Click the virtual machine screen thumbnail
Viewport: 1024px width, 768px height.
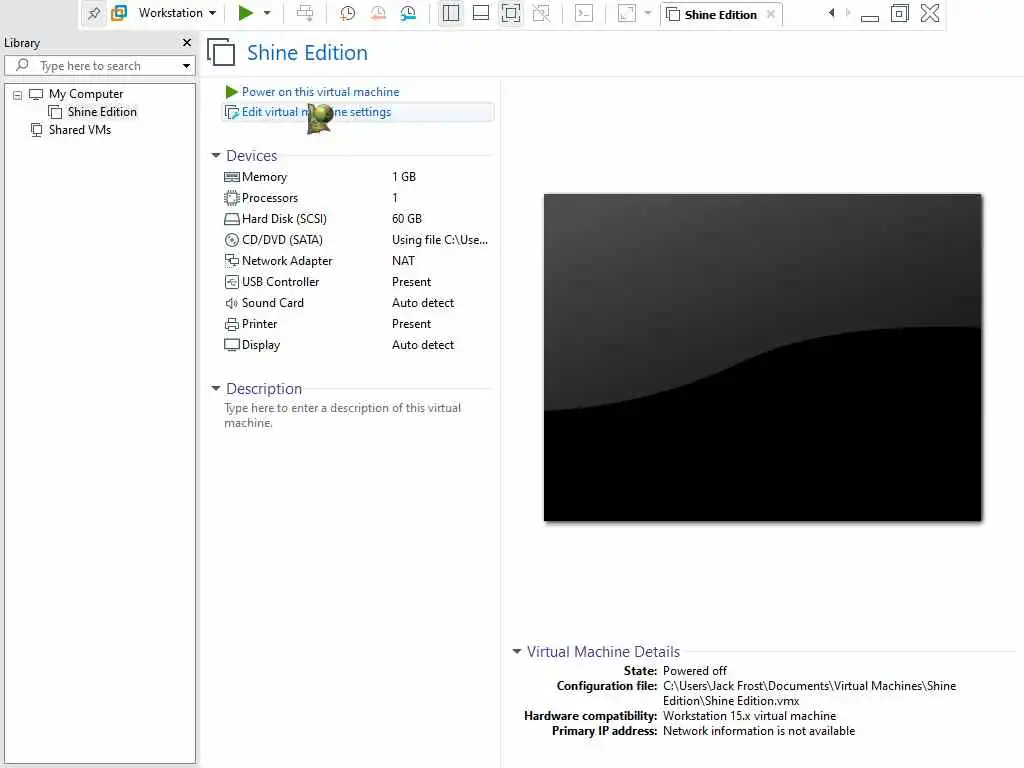tap(762, 358)
